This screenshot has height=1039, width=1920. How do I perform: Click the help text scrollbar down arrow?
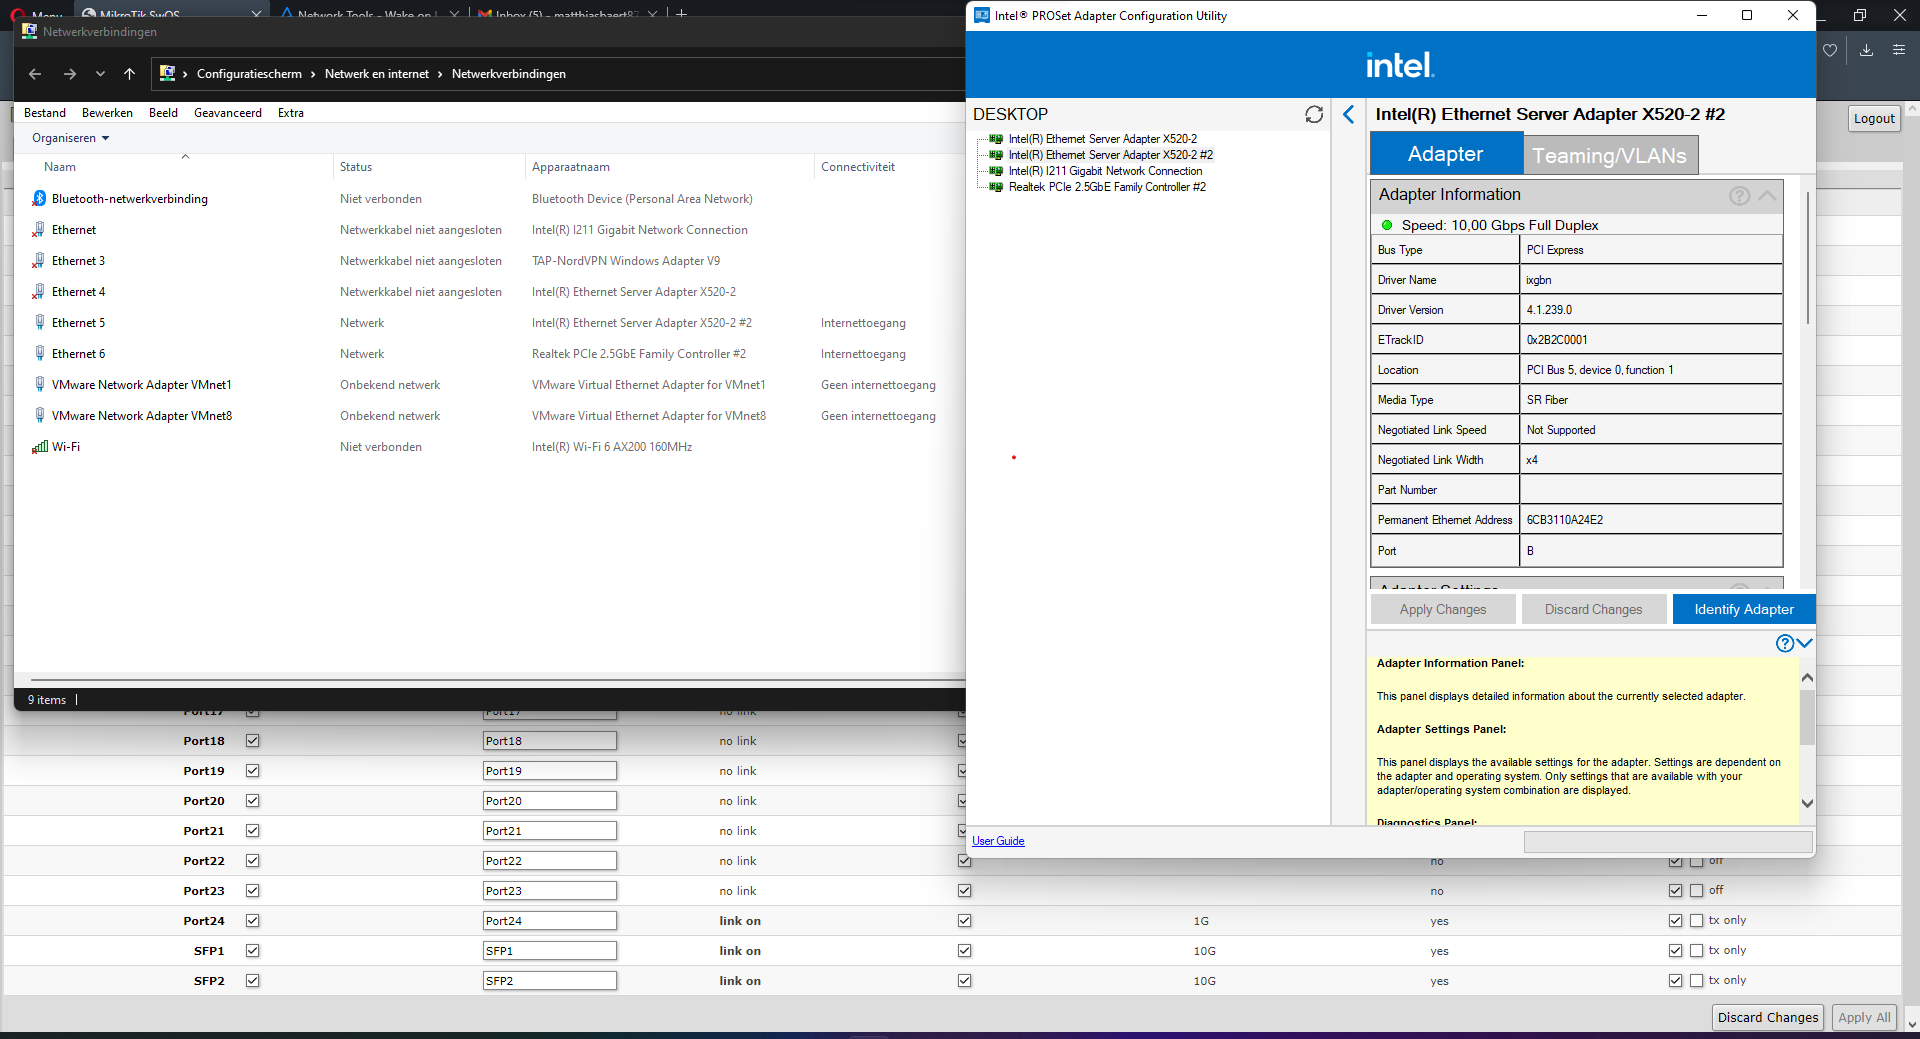pos(1807,803)
